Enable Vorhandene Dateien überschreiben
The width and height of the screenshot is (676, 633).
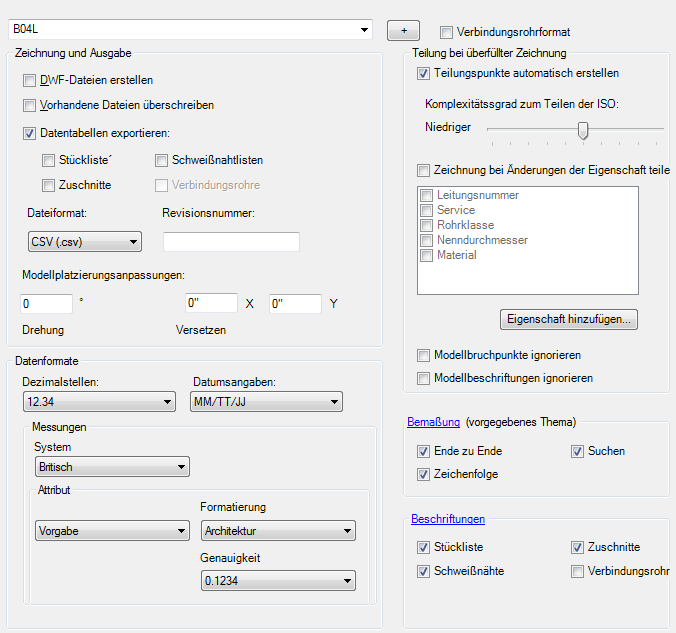click(x=29, y=105)
